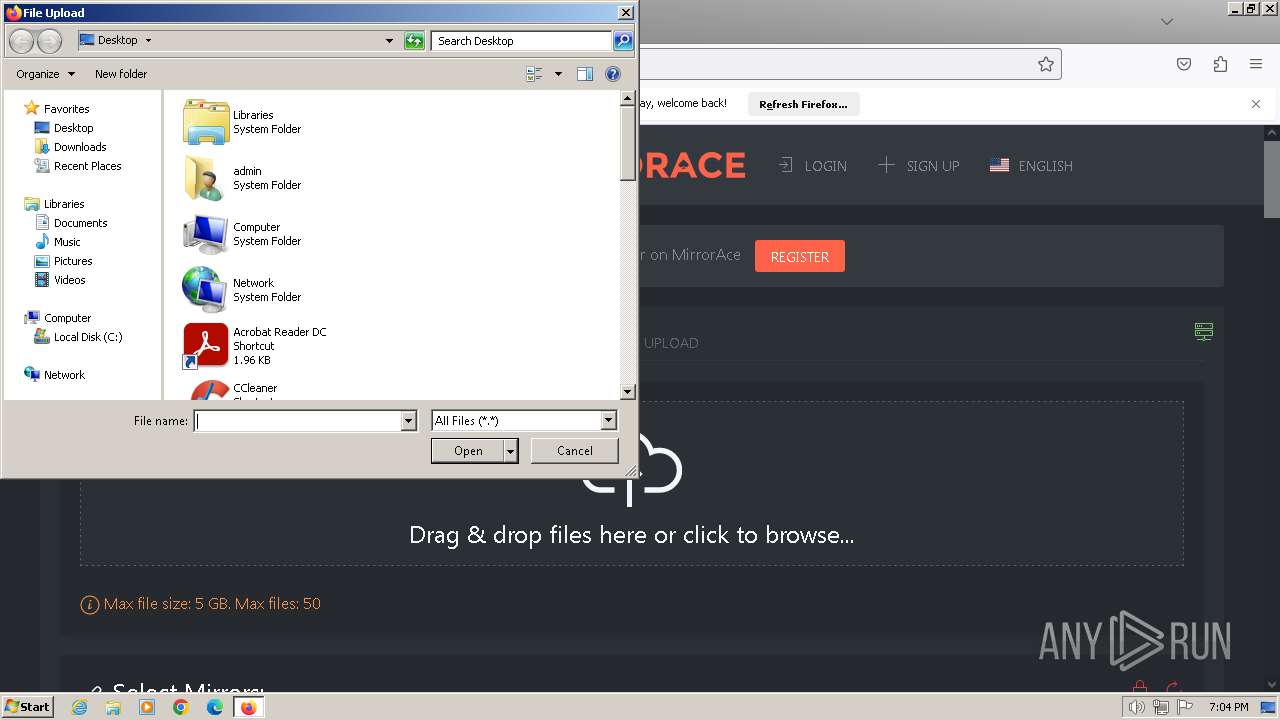Click the drag & drop files upload area
The height and width of the screenshot is (720, 1280).
tap(632, 484)
